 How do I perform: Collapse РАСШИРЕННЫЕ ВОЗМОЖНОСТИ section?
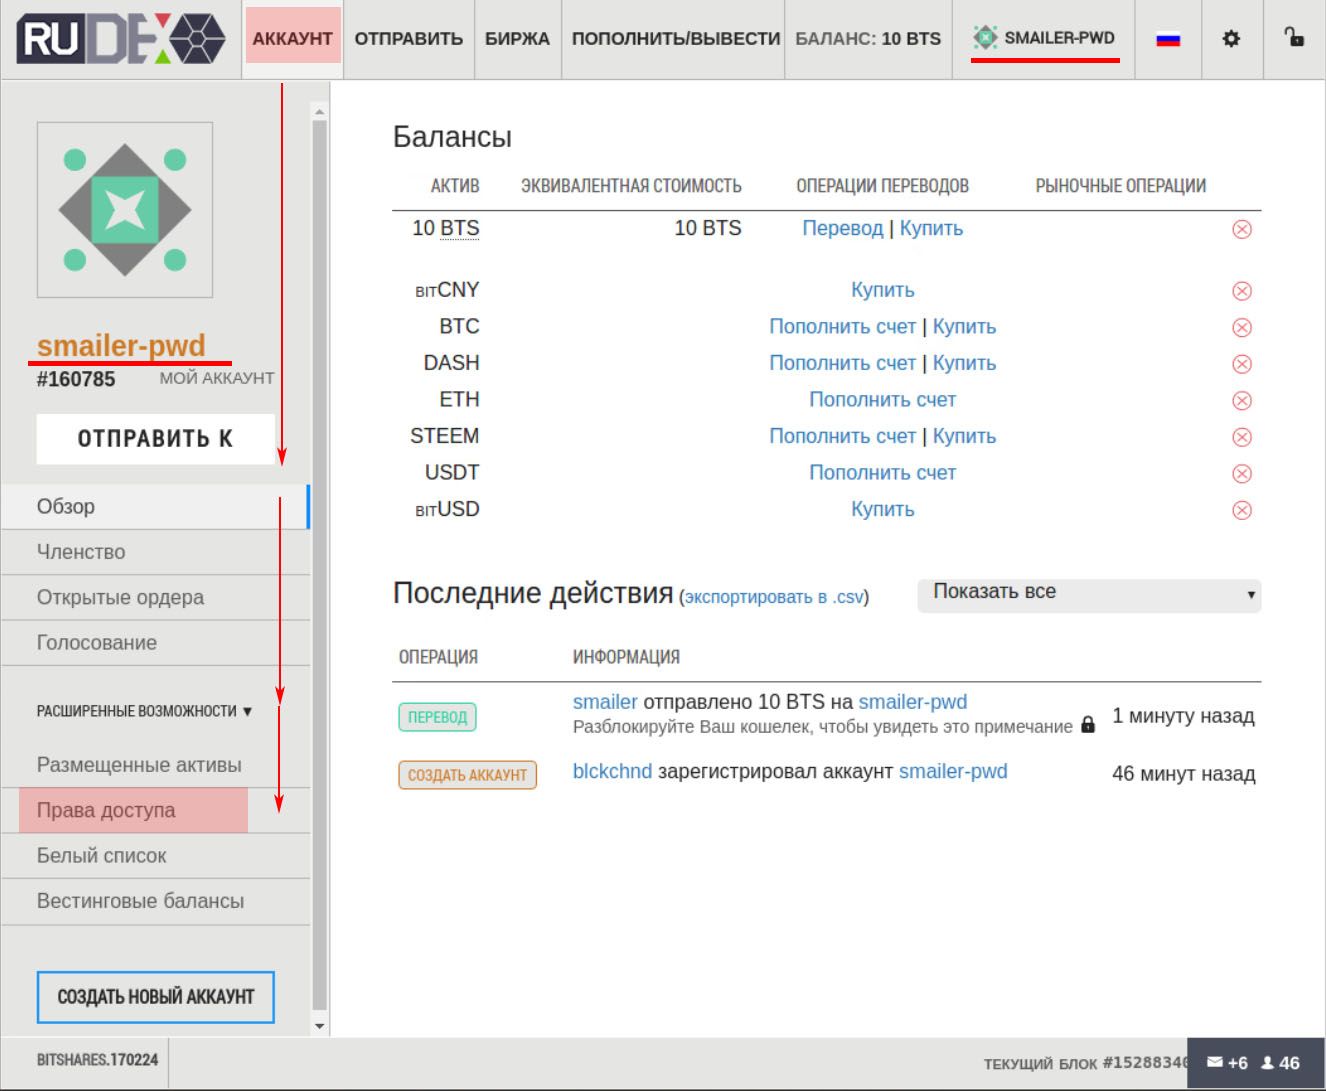coord(144,711)
